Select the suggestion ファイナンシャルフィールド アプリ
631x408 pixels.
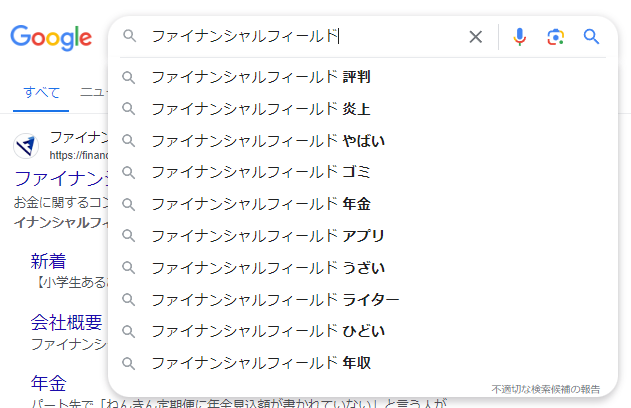363,236
